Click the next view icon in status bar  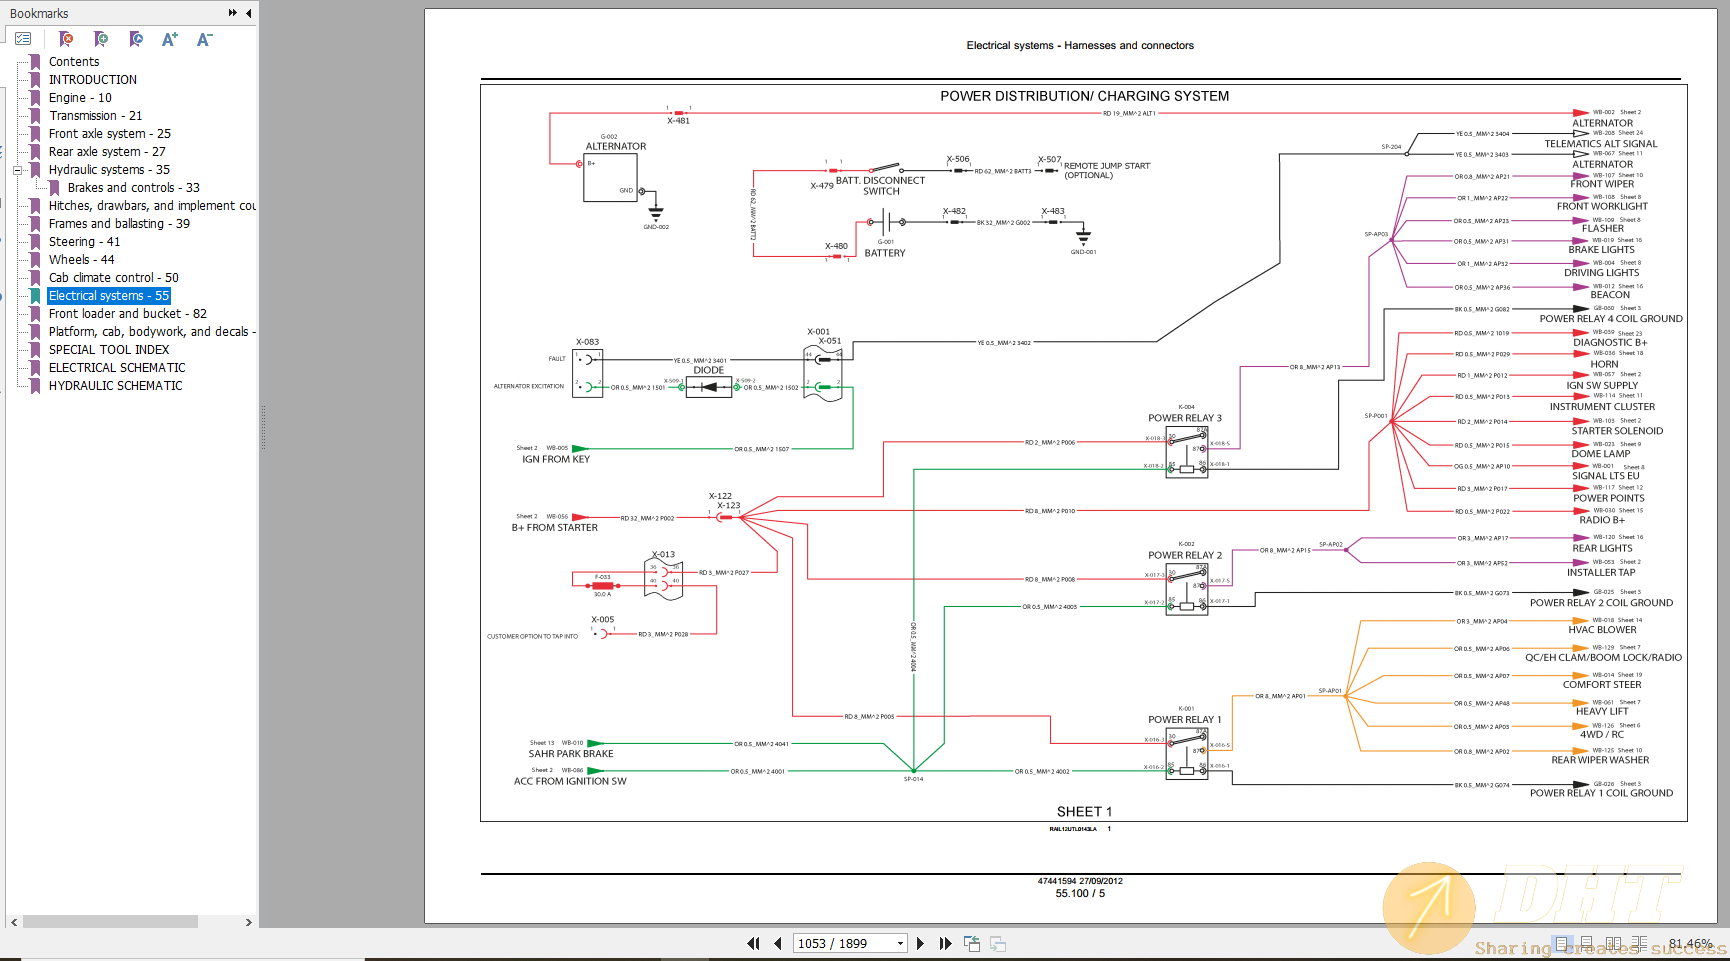(x=997, y=943)
